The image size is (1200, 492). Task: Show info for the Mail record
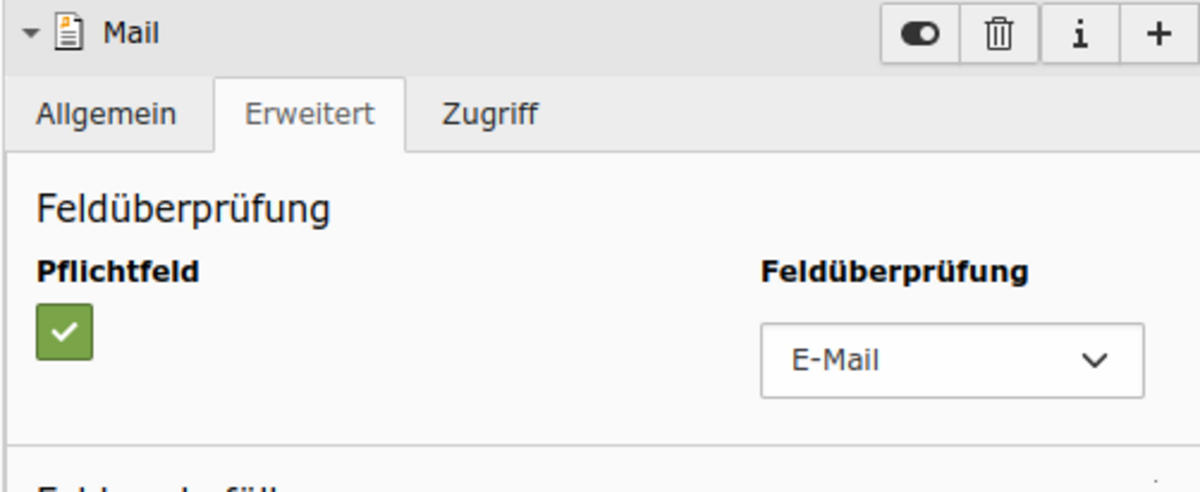(1080, 34)
